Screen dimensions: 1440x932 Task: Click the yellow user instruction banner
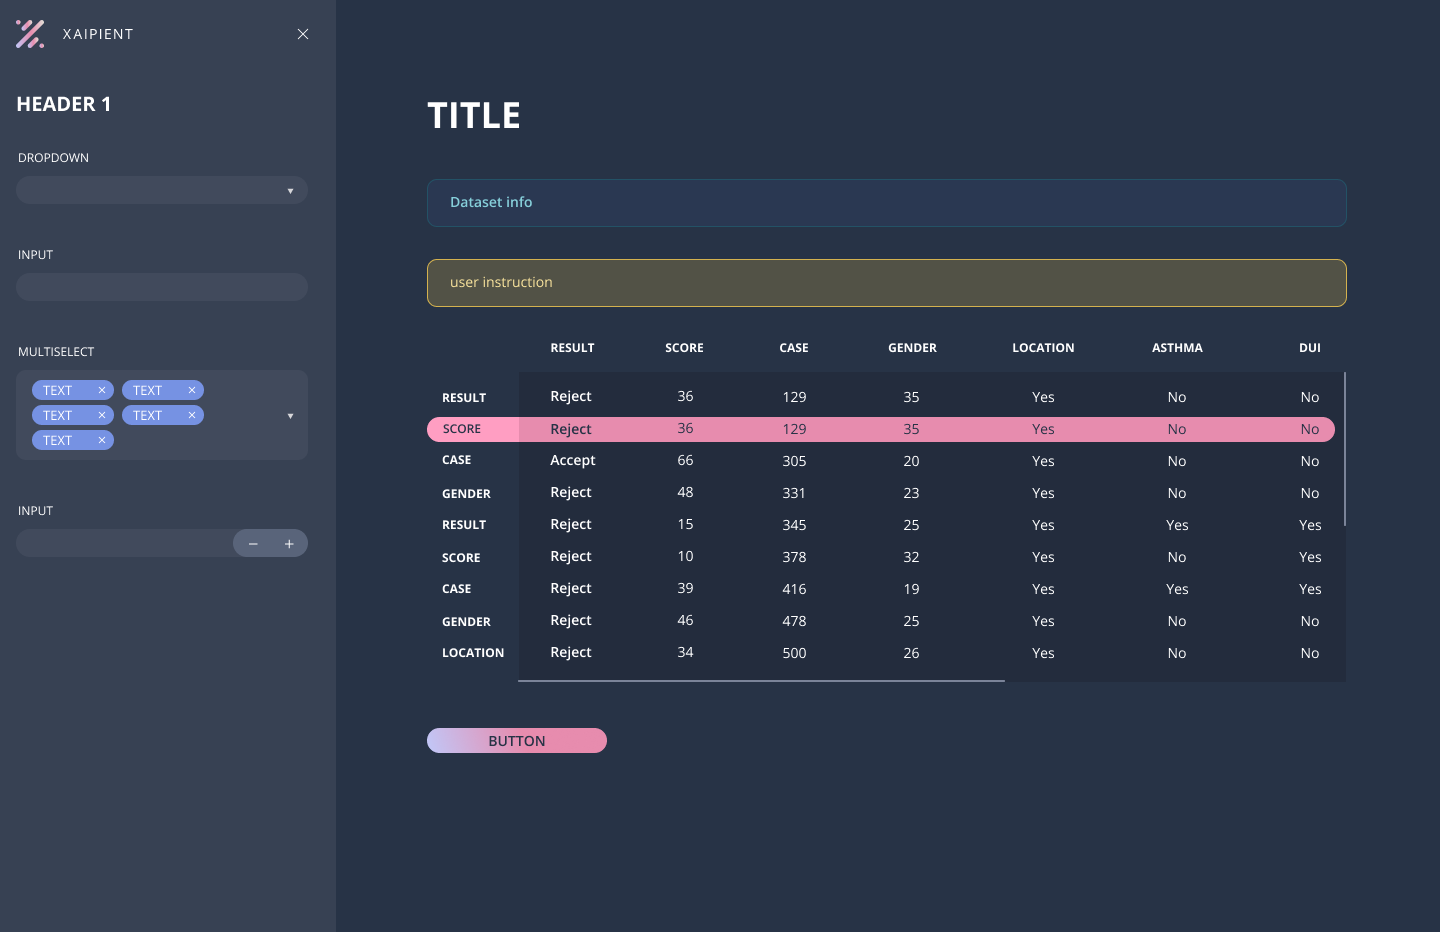(887, 282)
